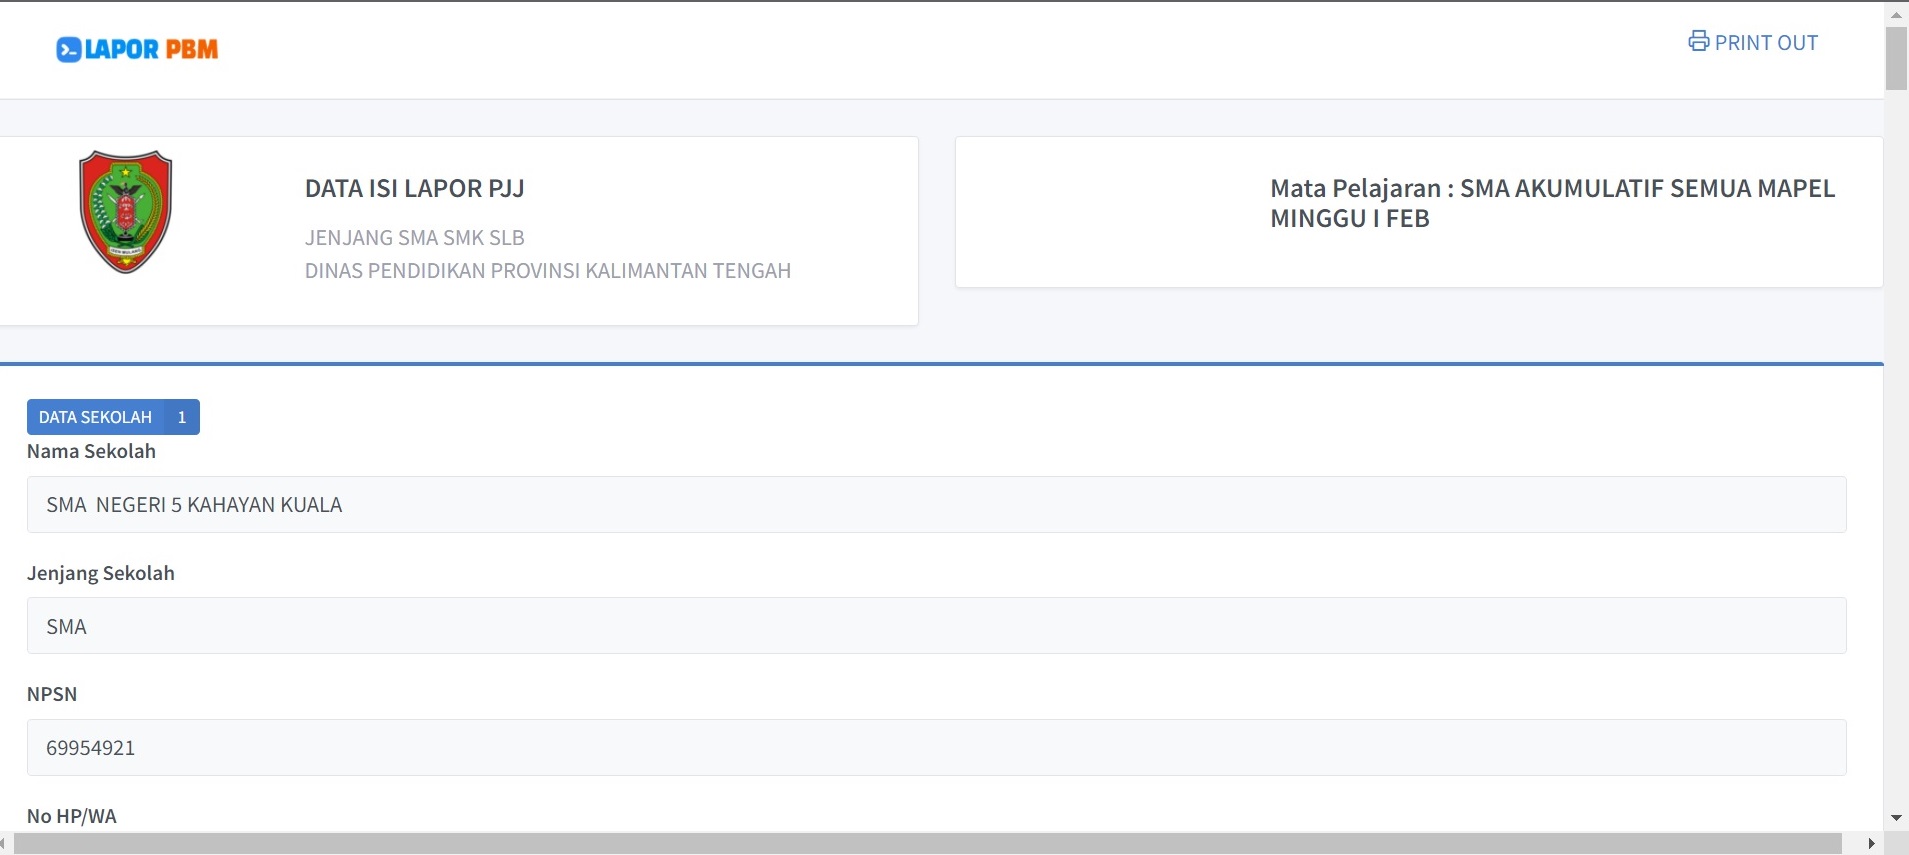This screenshot has width=1909, height=855.
Task: Focus the Nama Sekolah input field
Action: [x=936, y=505]
